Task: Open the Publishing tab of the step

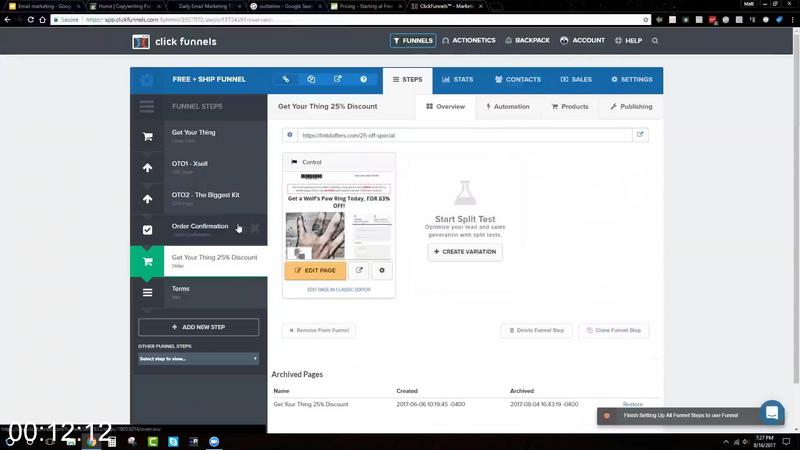Action: click(631, 107)
